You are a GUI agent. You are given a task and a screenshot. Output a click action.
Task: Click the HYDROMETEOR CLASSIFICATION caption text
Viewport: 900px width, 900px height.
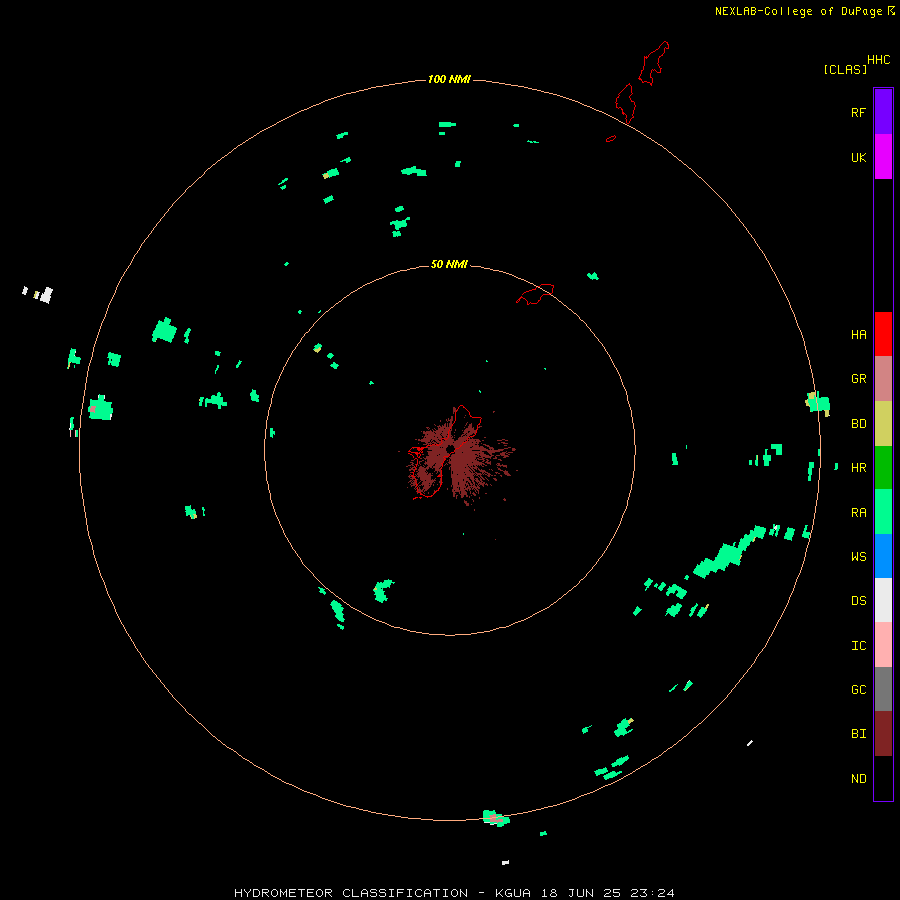point(351,893)
